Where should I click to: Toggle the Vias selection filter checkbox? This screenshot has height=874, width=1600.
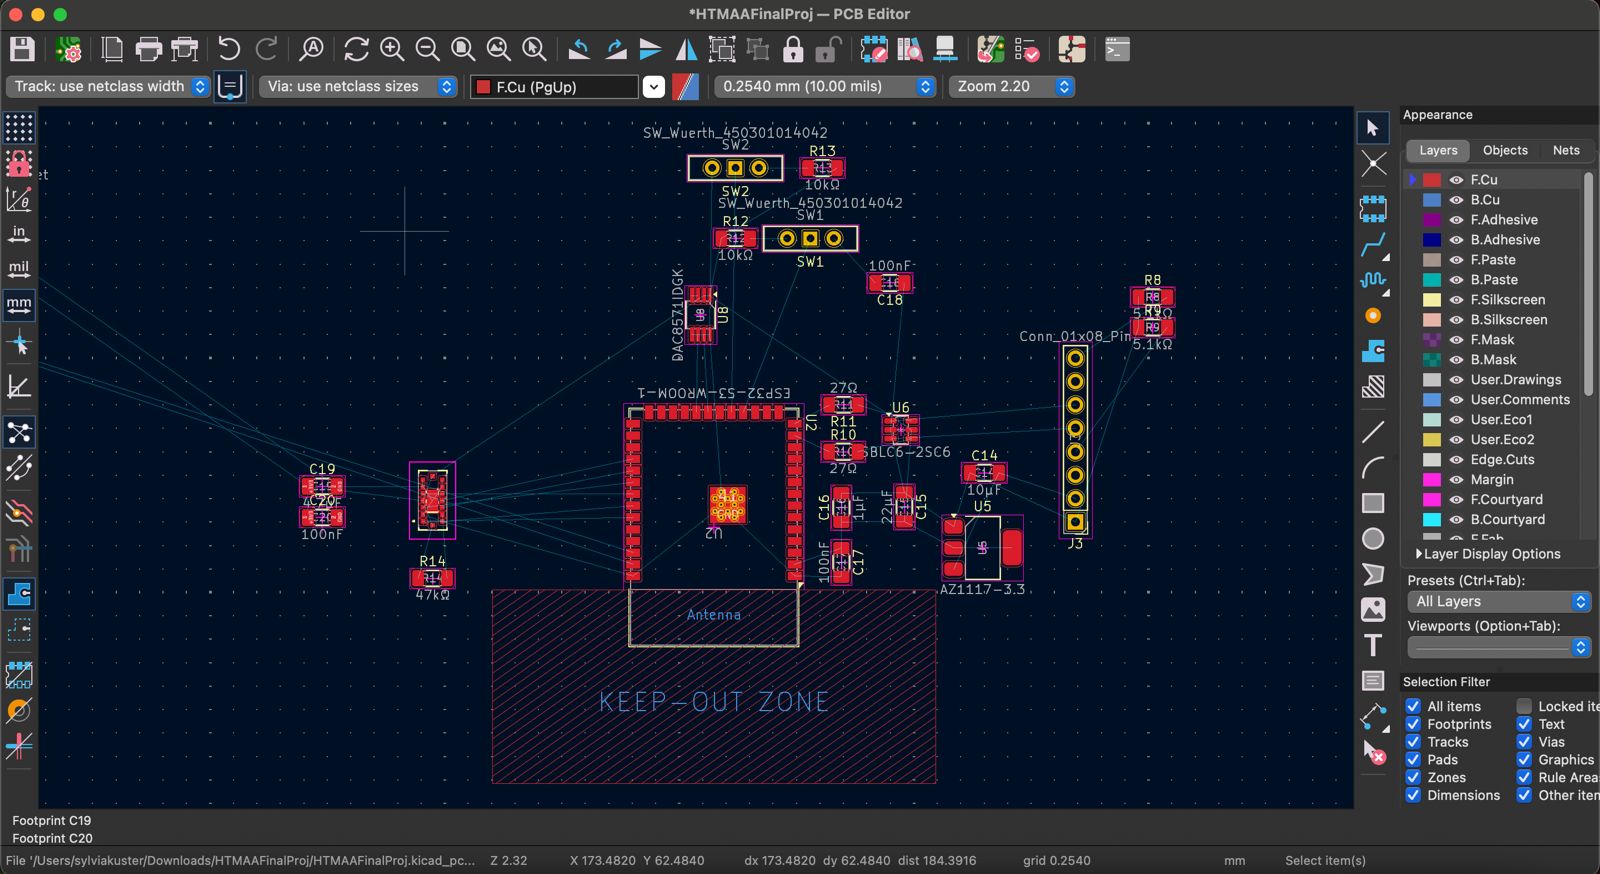(x=1524, y=742)
